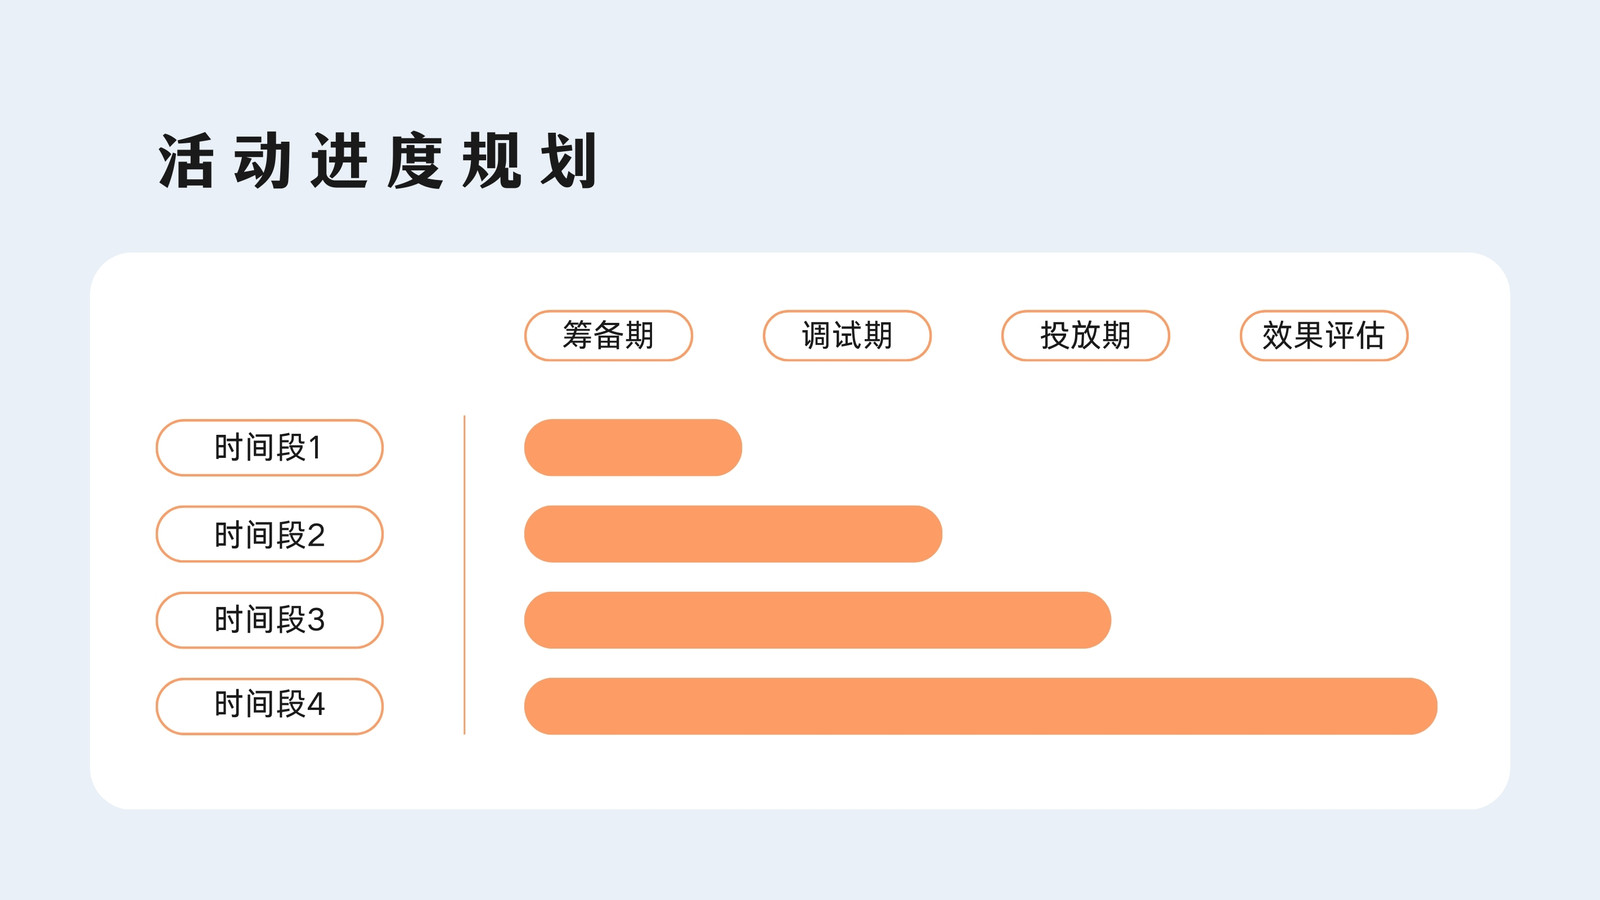Click the digit 4 in 时间段4 label
This screenshot has height=900, width=1600.
[316, 705]
